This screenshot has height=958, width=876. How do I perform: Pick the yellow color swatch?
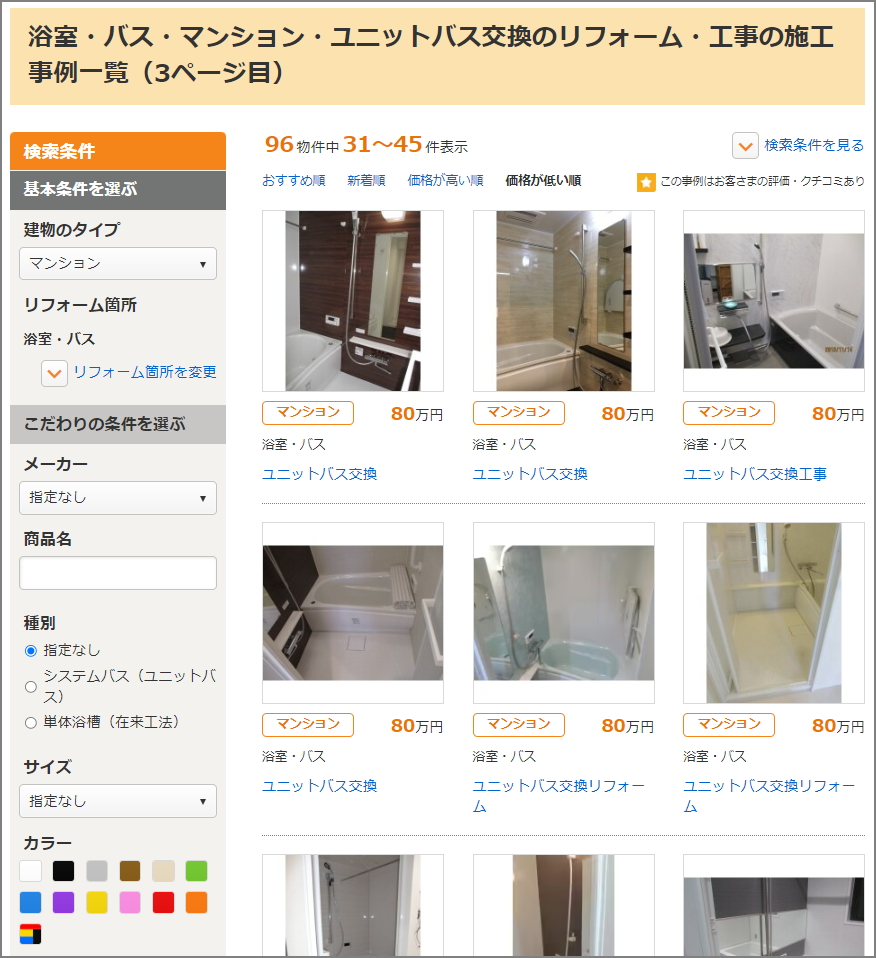pyautogui.click(x=97, y=902)
